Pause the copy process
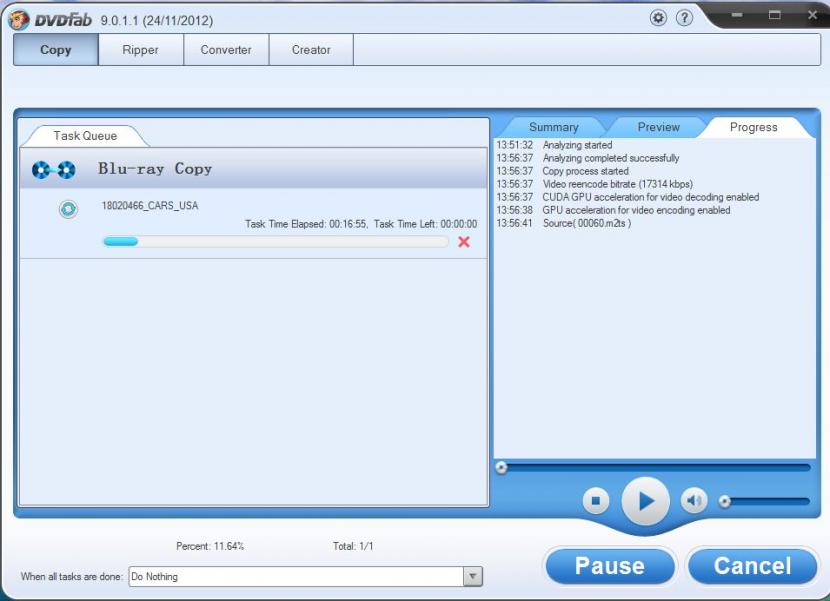 coord(610,566)
